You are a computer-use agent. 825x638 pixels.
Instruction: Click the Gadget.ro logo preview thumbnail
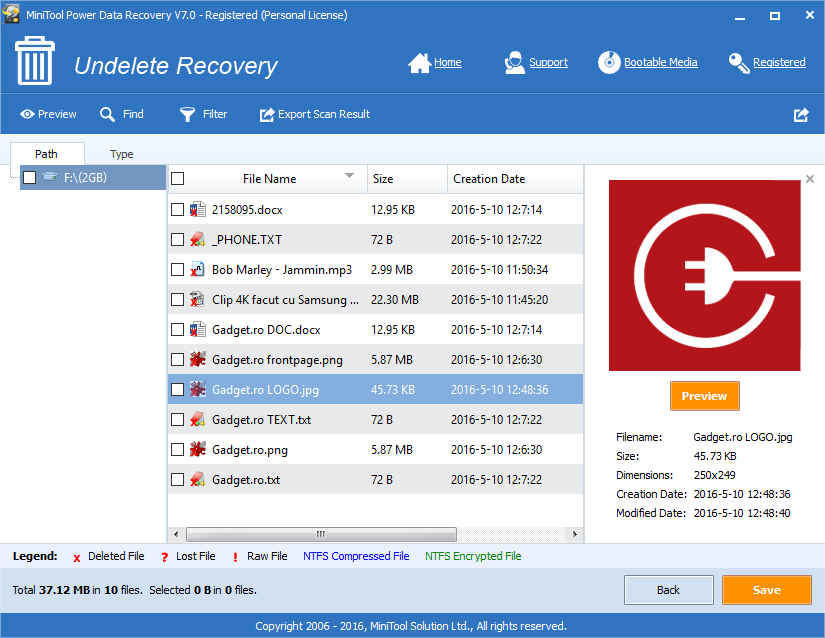pos(704,275)
